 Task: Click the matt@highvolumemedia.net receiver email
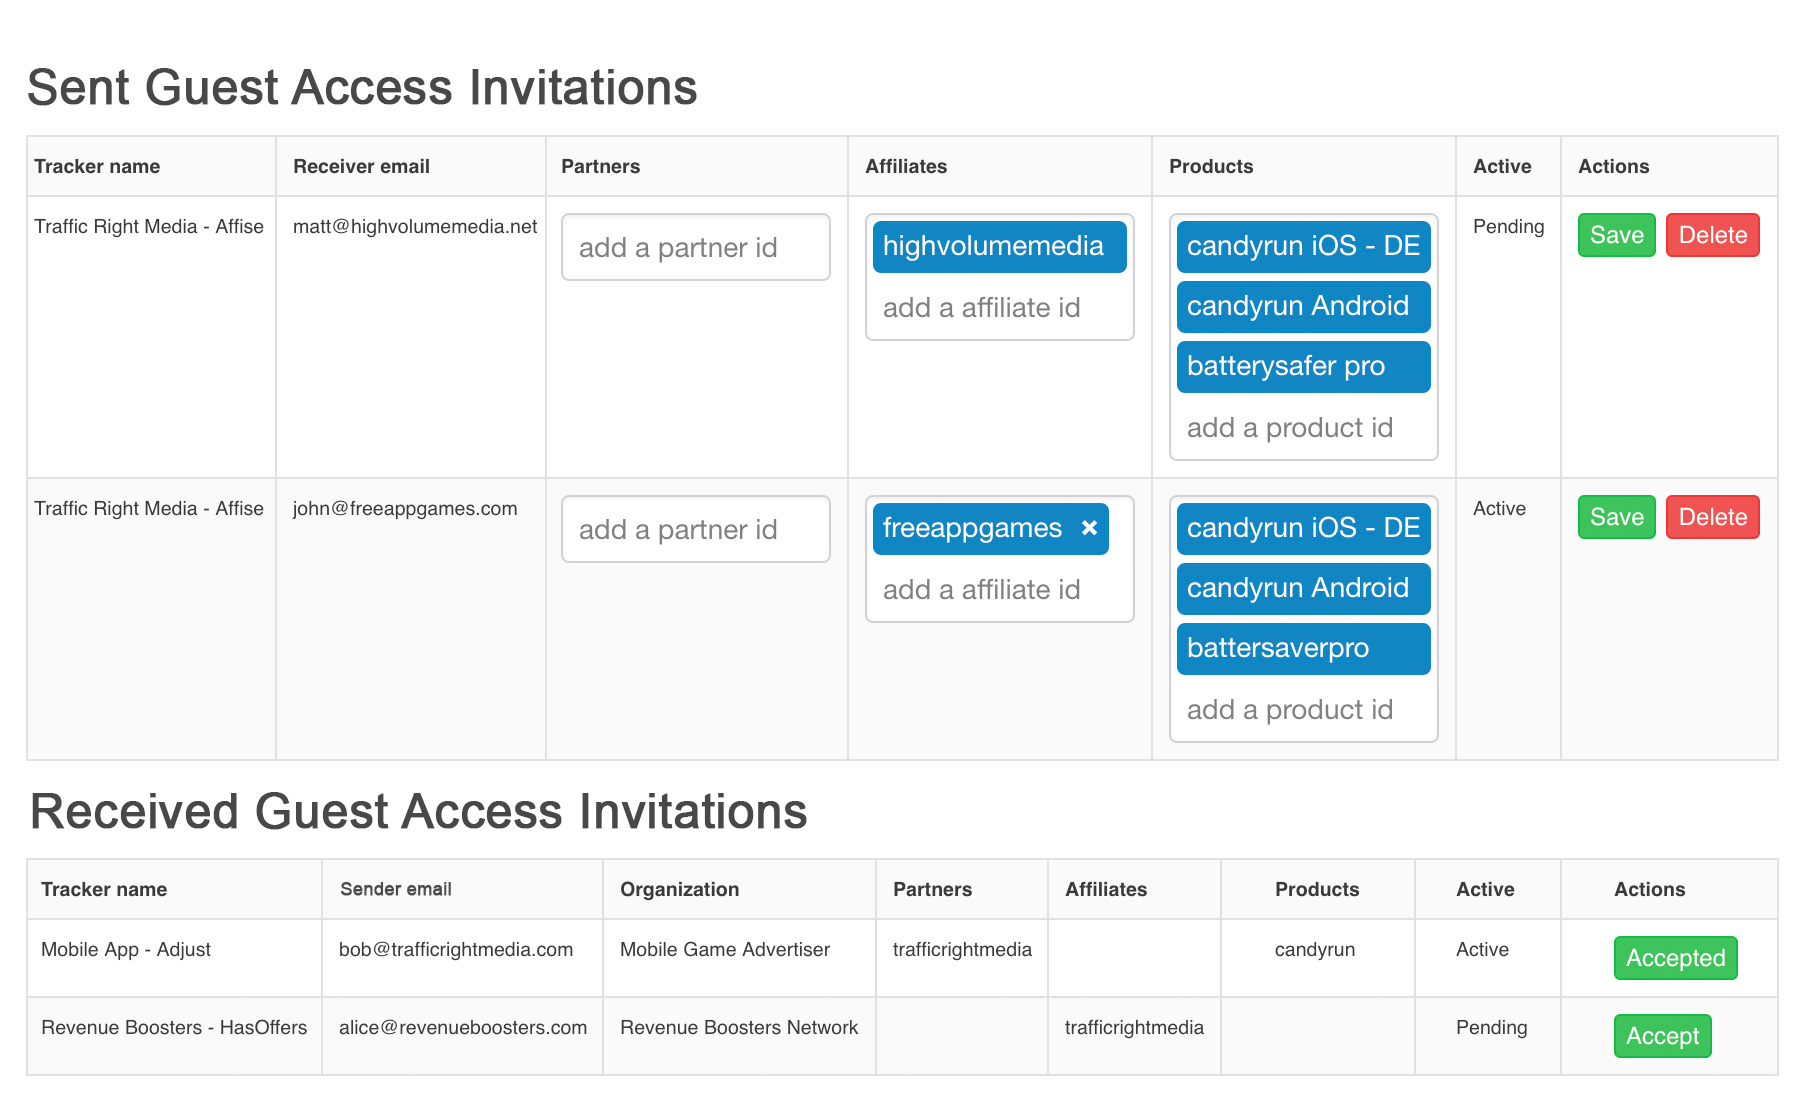[415, 227]
